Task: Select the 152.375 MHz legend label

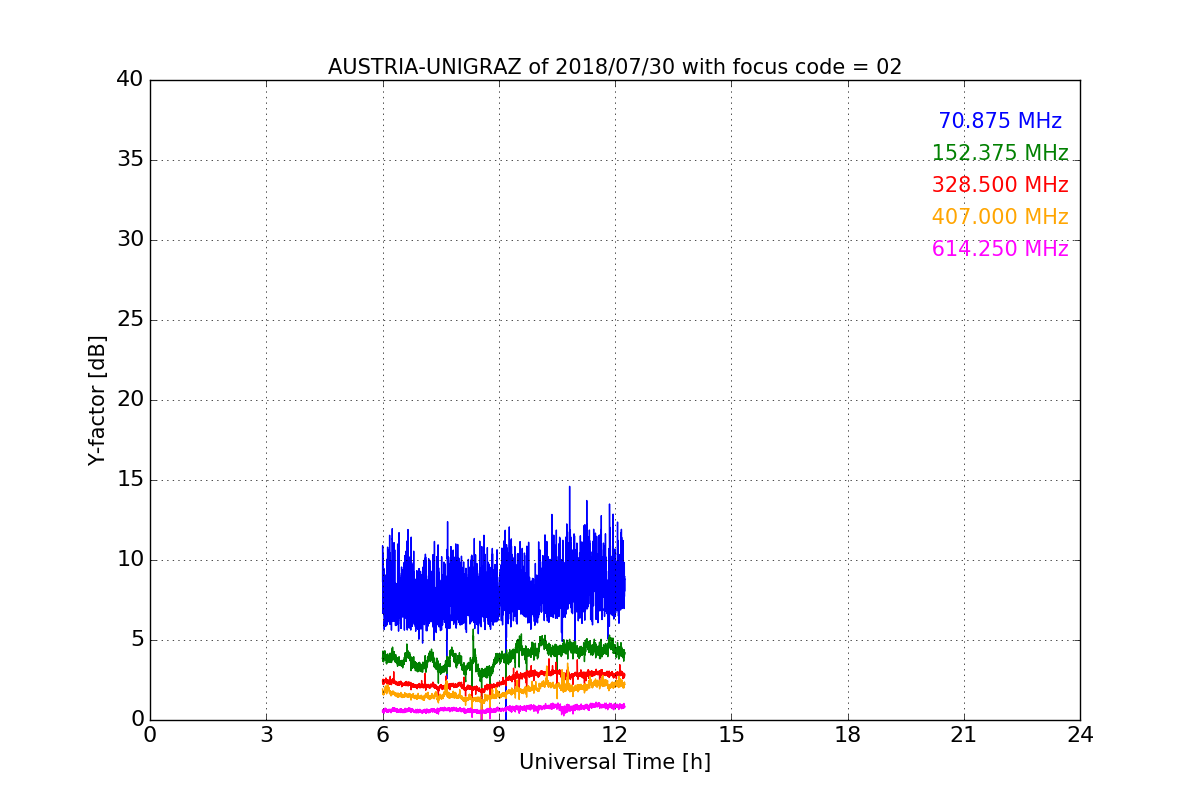Action: [1000, 153]
